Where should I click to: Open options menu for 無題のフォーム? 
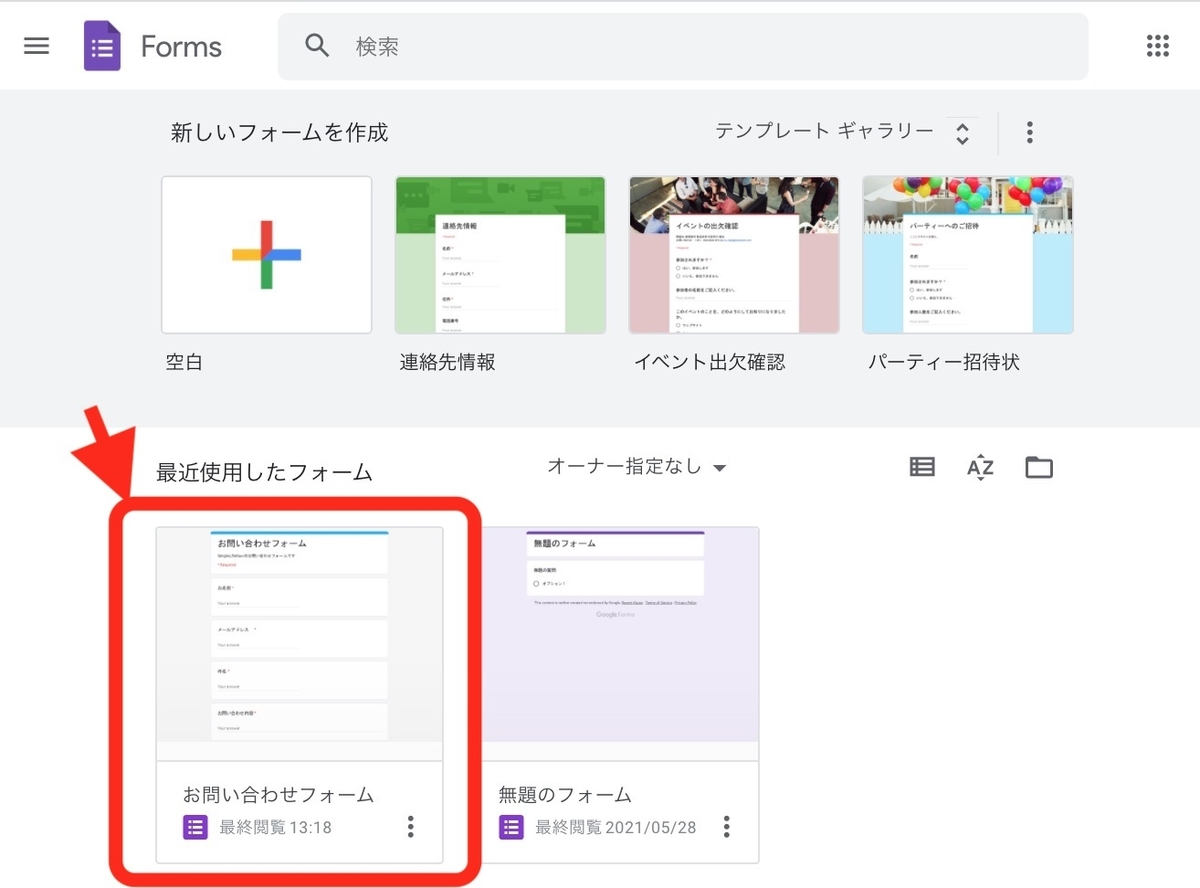[727, 826]
